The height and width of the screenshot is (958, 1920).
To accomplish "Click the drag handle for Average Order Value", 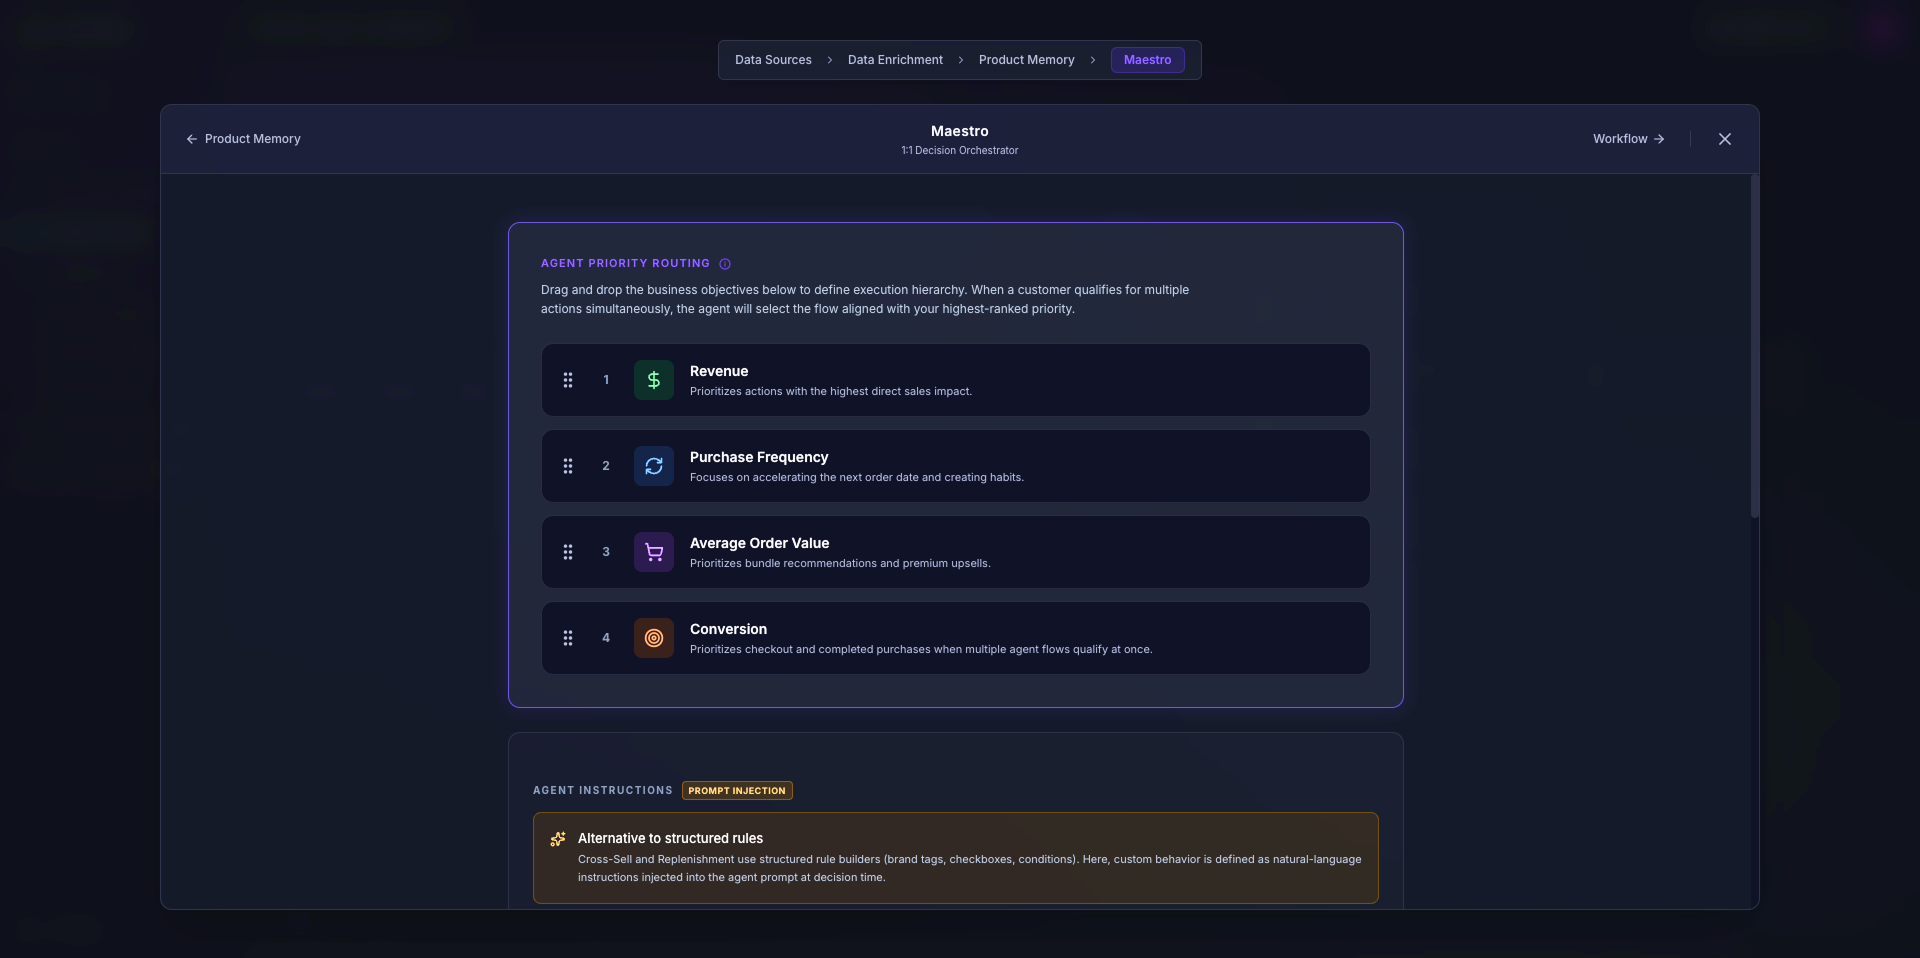I will coord(568,552).
